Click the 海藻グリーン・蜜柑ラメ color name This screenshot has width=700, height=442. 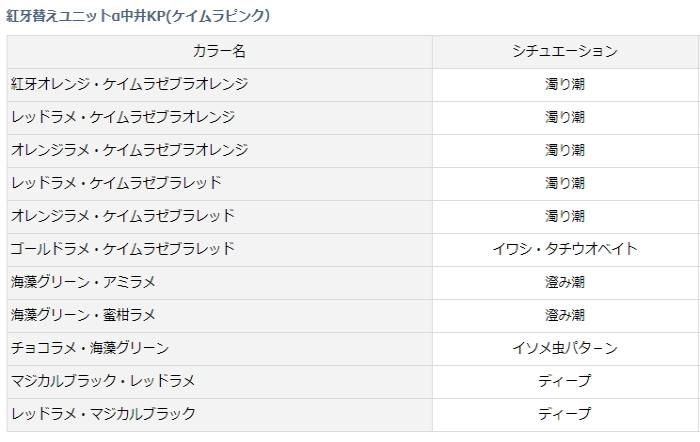(83, 315)
